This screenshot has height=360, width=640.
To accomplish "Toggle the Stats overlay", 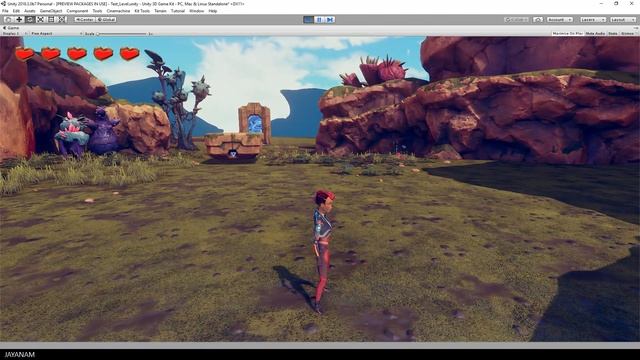I will 613,33.
